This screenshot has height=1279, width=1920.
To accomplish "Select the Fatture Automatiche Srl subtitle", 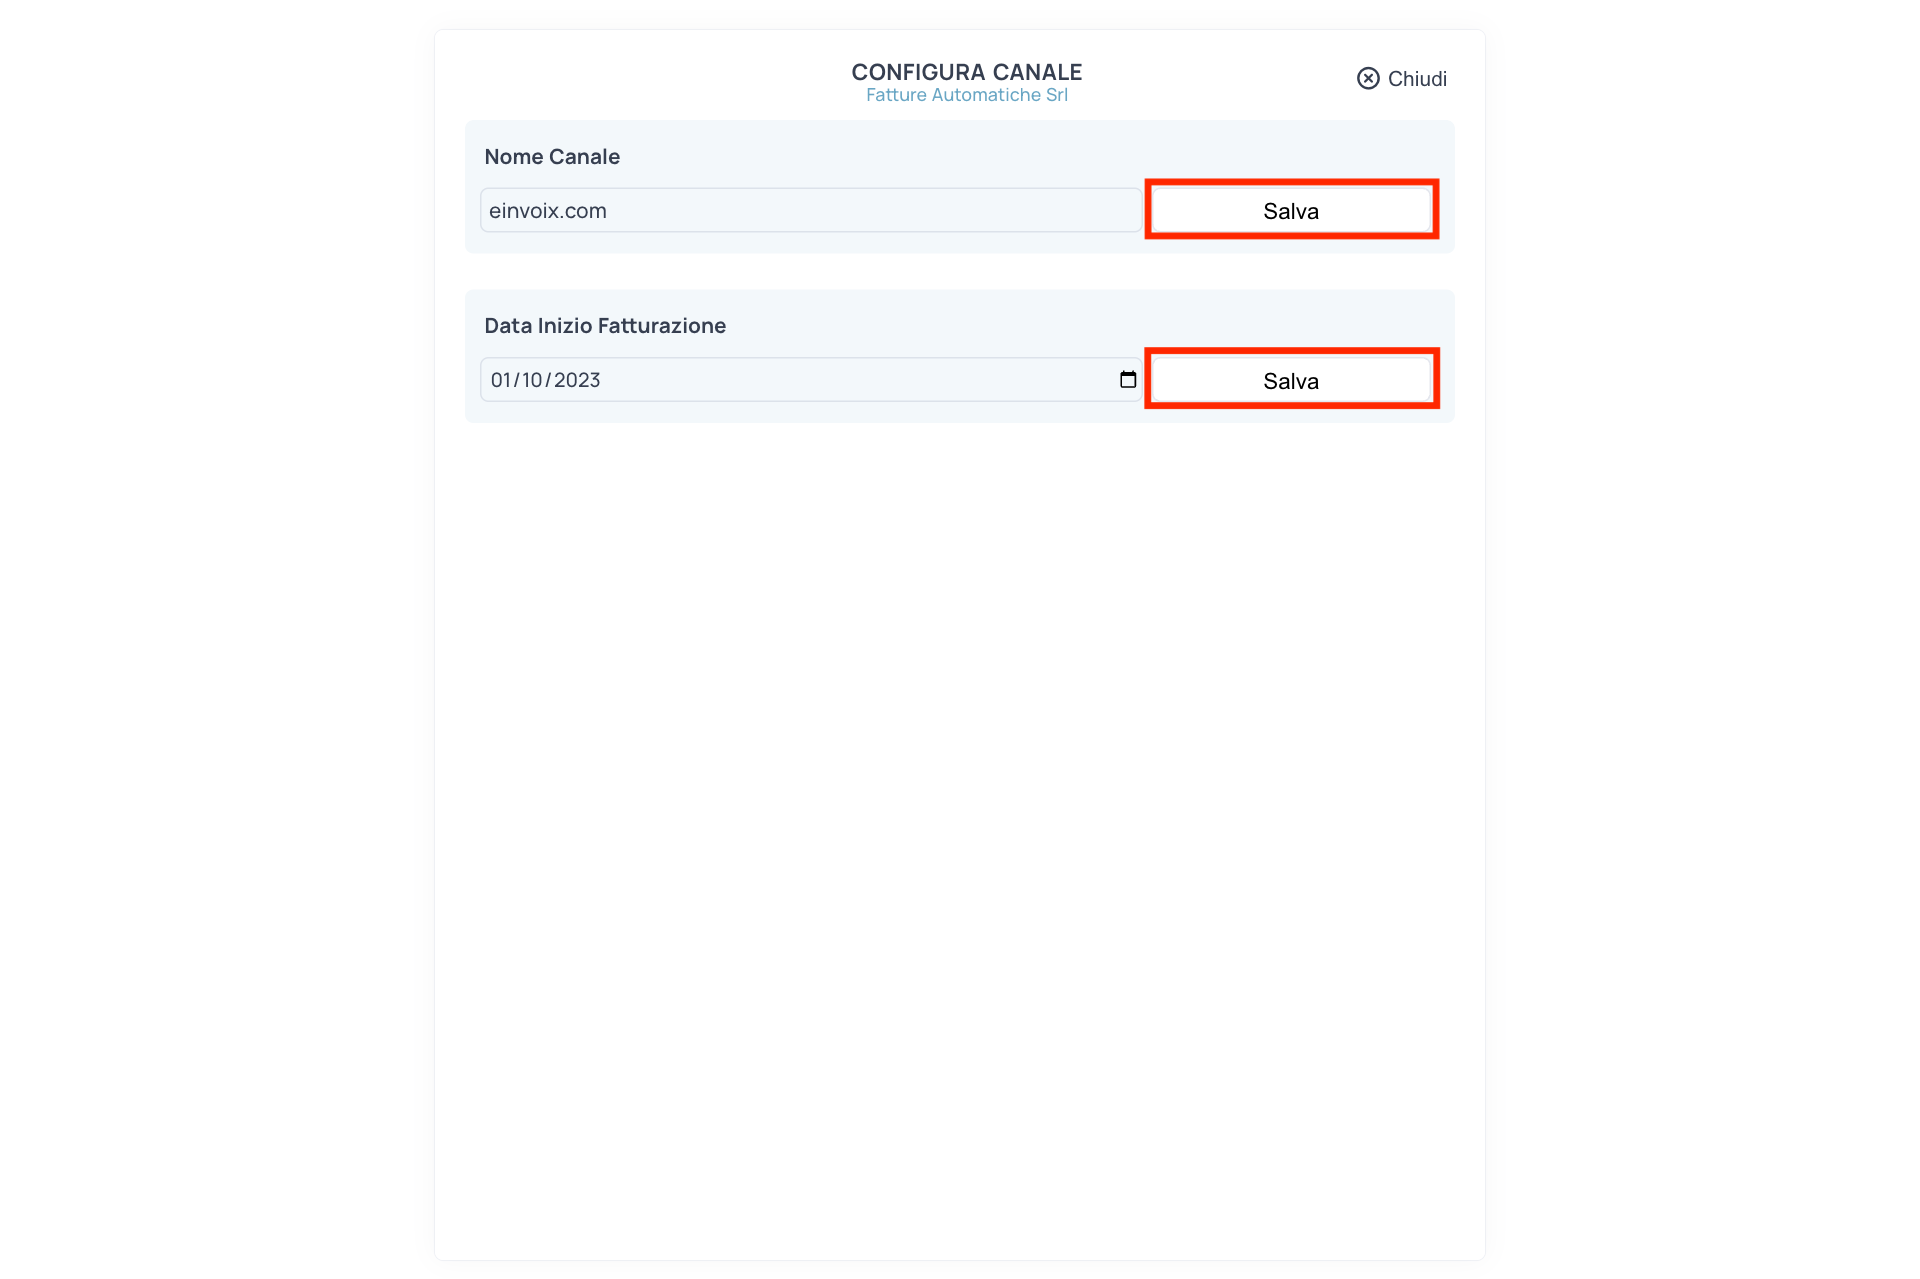I will click(966, 95).
